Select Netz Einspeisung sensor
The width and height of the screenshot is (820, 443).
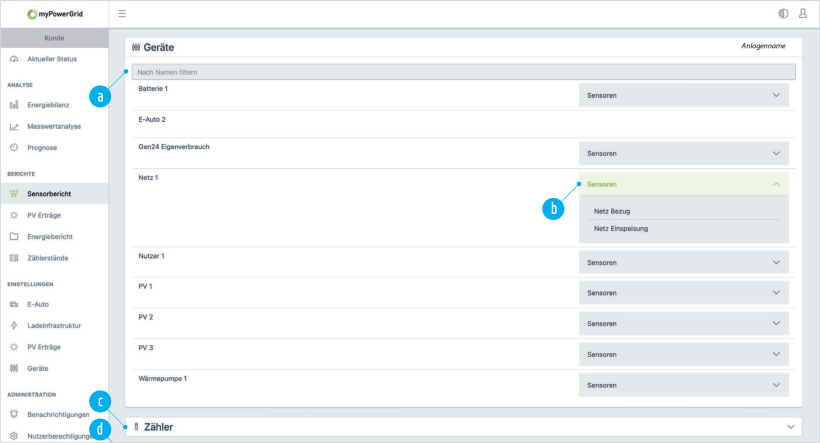tap(620, 228)
